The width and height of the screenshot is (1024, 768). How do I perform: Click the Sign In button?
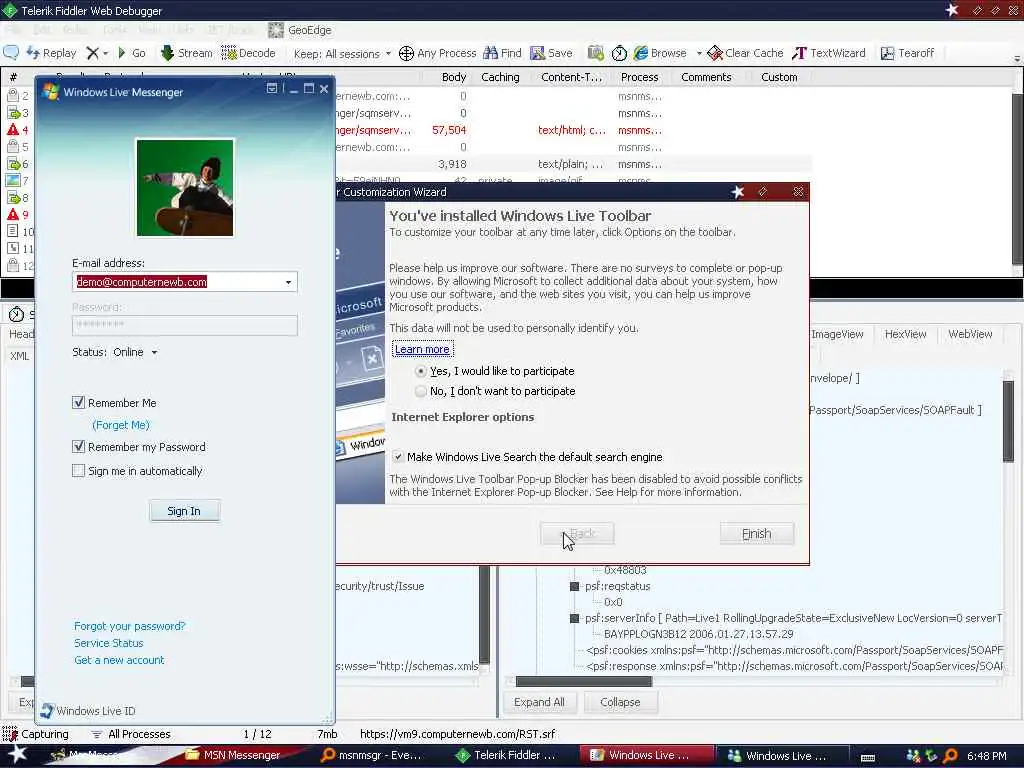(x=184, y=511)
